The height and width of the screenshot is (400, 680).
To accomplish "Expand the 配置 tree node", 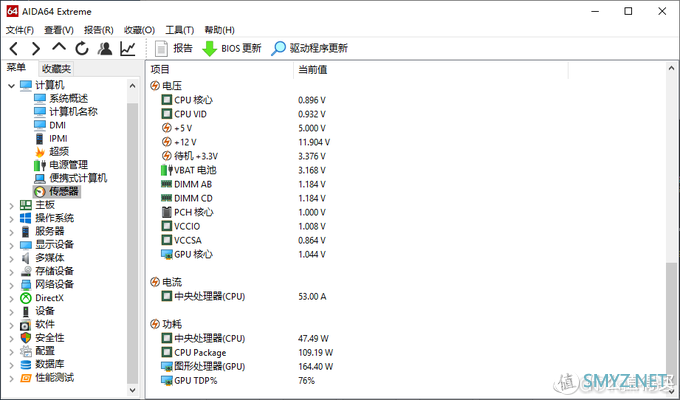I will pos(11,352).
